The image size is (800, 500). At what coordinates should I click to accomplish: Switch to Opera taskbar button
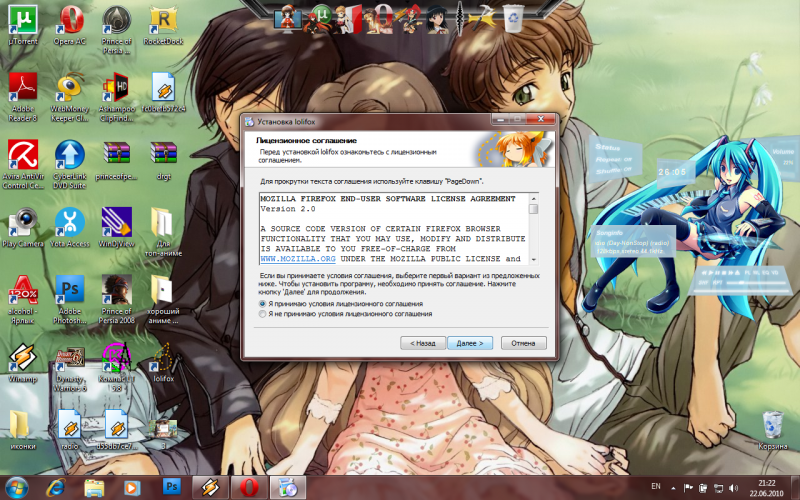pos(248,488)
